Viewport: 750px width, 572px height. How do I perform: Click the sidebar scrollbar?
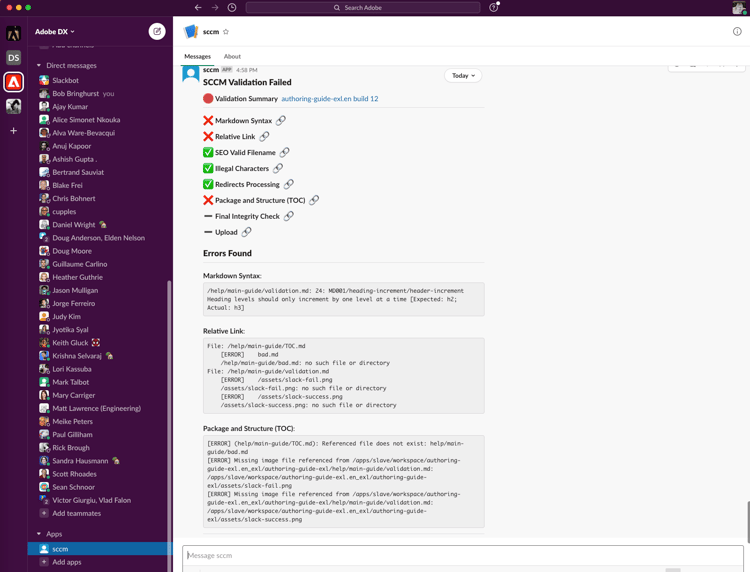tap(169, 426)
